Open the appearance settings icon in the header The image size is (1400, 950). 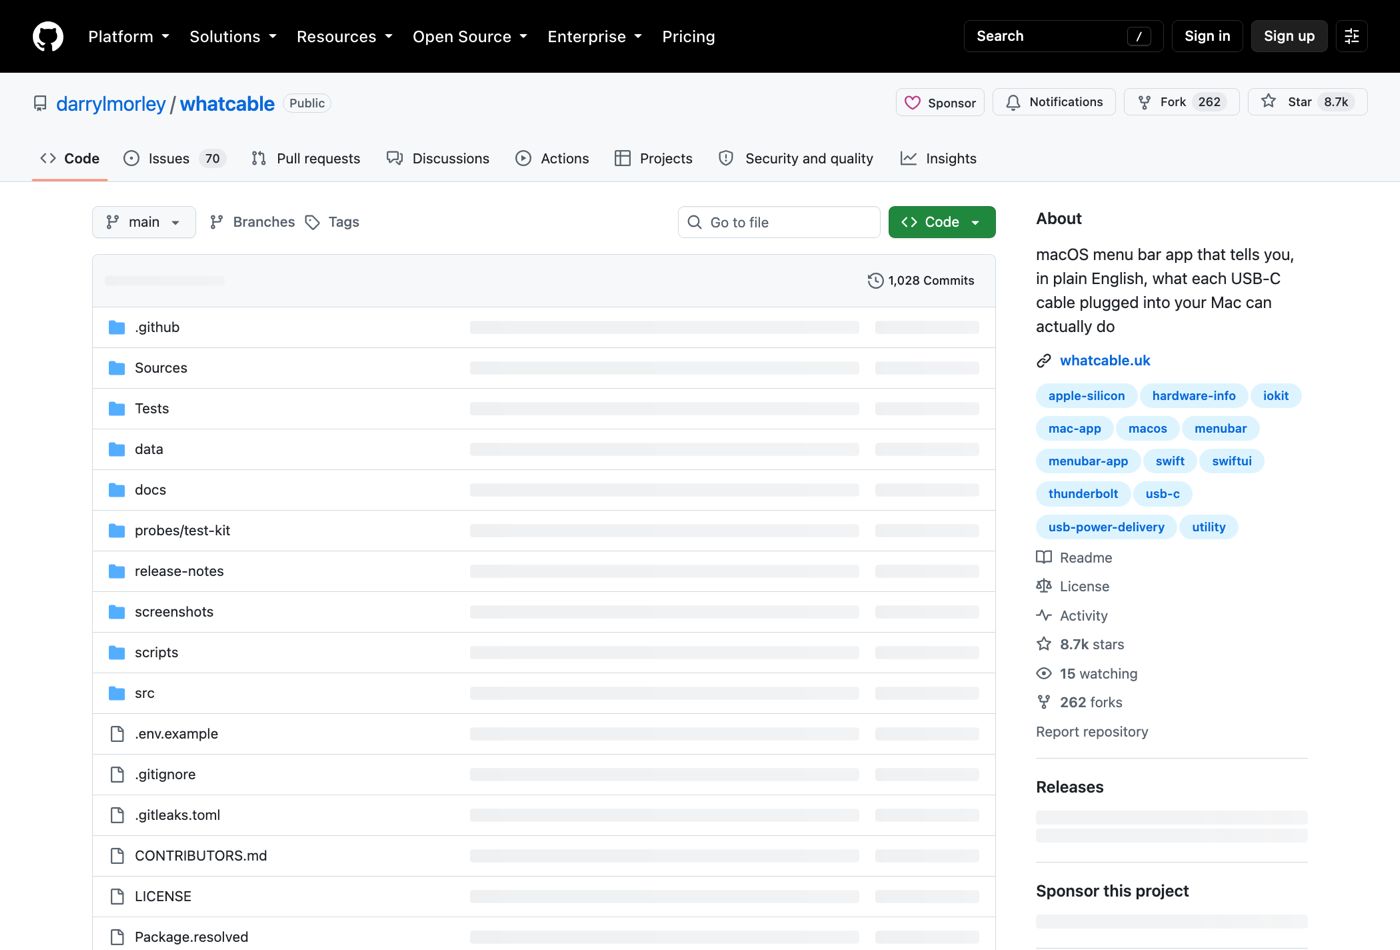(x=1352, y=36)
